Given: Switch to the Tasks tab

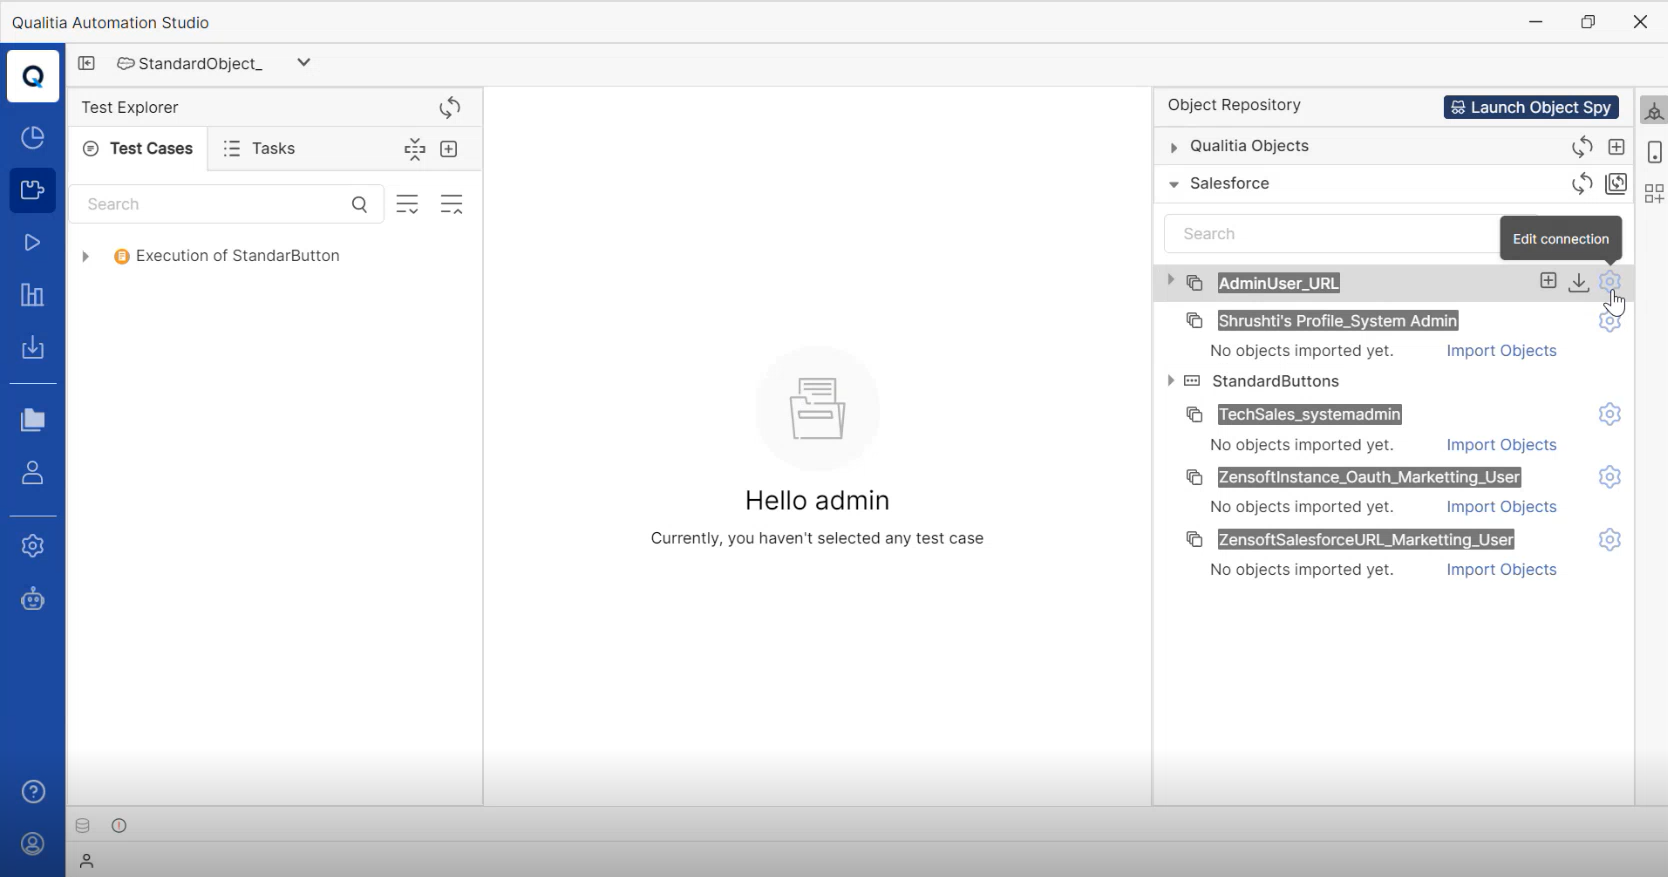Looking at the screenshot, I should [259, 149].
